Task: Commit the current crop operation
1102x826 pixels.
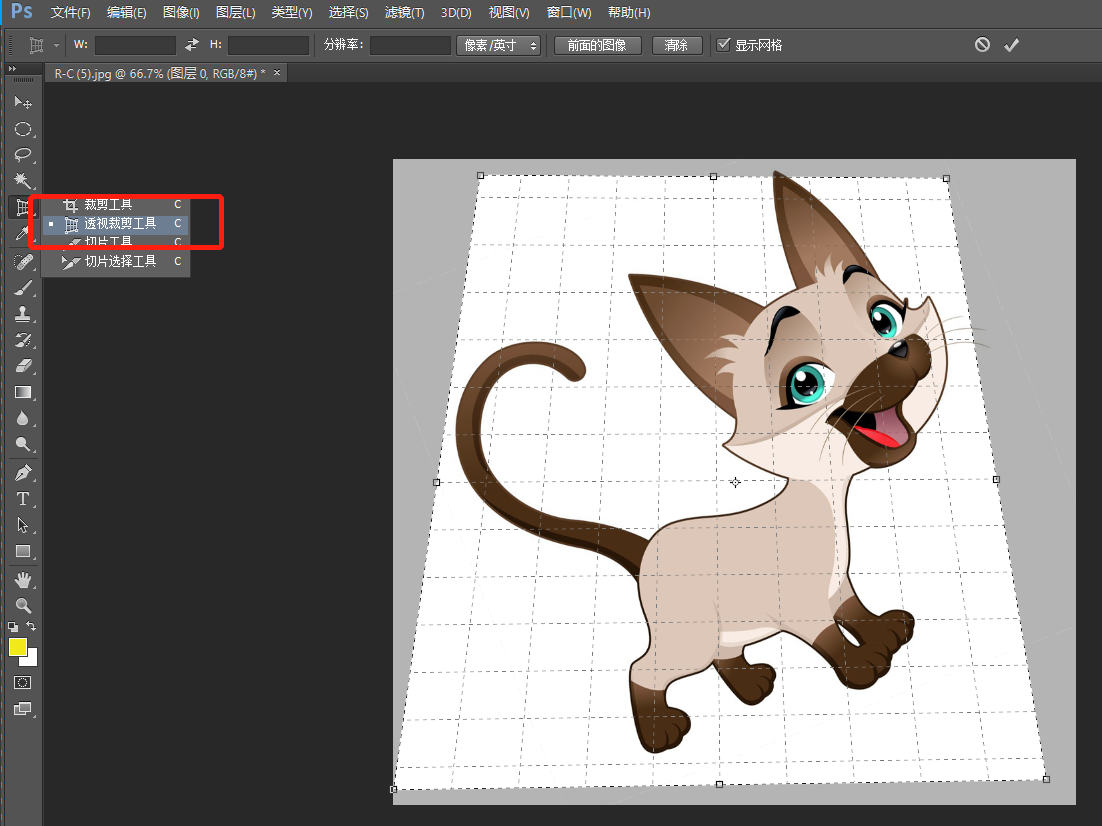Action: tap(1011, 45)
